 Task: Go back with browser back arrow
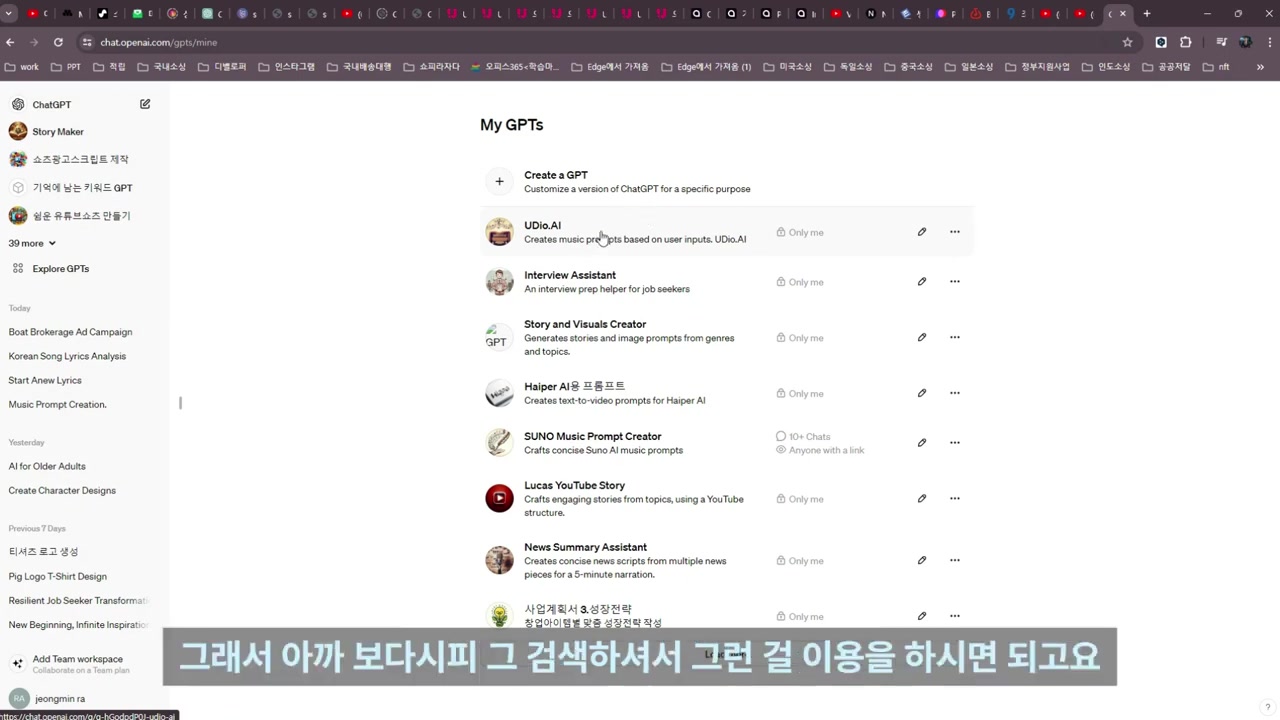point(10,42)
